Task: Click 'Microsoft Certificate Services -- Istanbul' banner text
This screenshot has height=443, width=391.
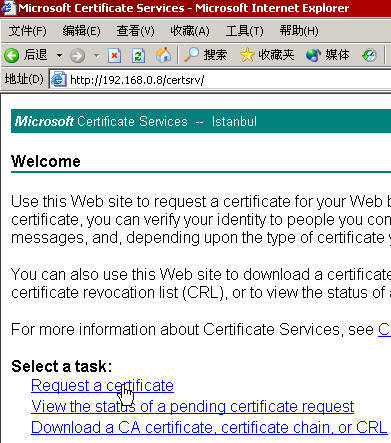Action: 136,121
